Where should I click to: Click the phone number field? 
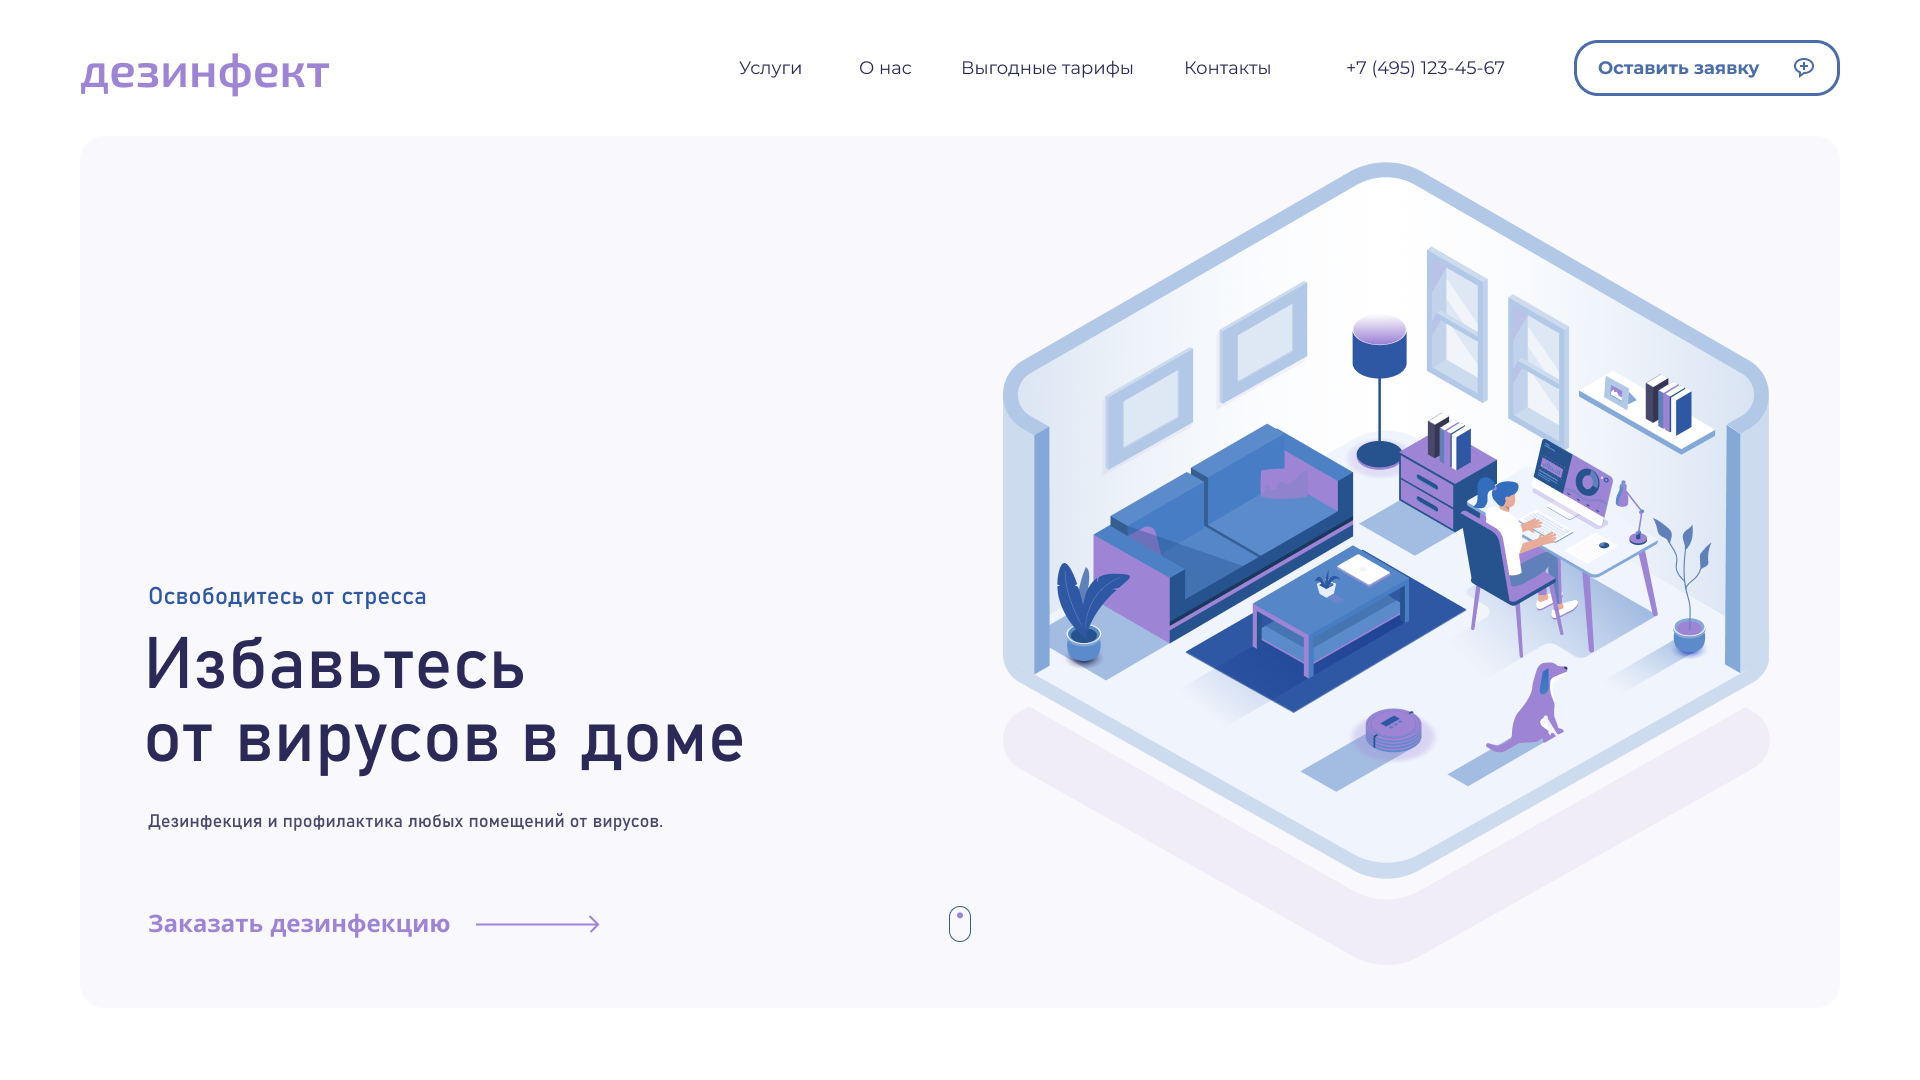(1424, 67)
